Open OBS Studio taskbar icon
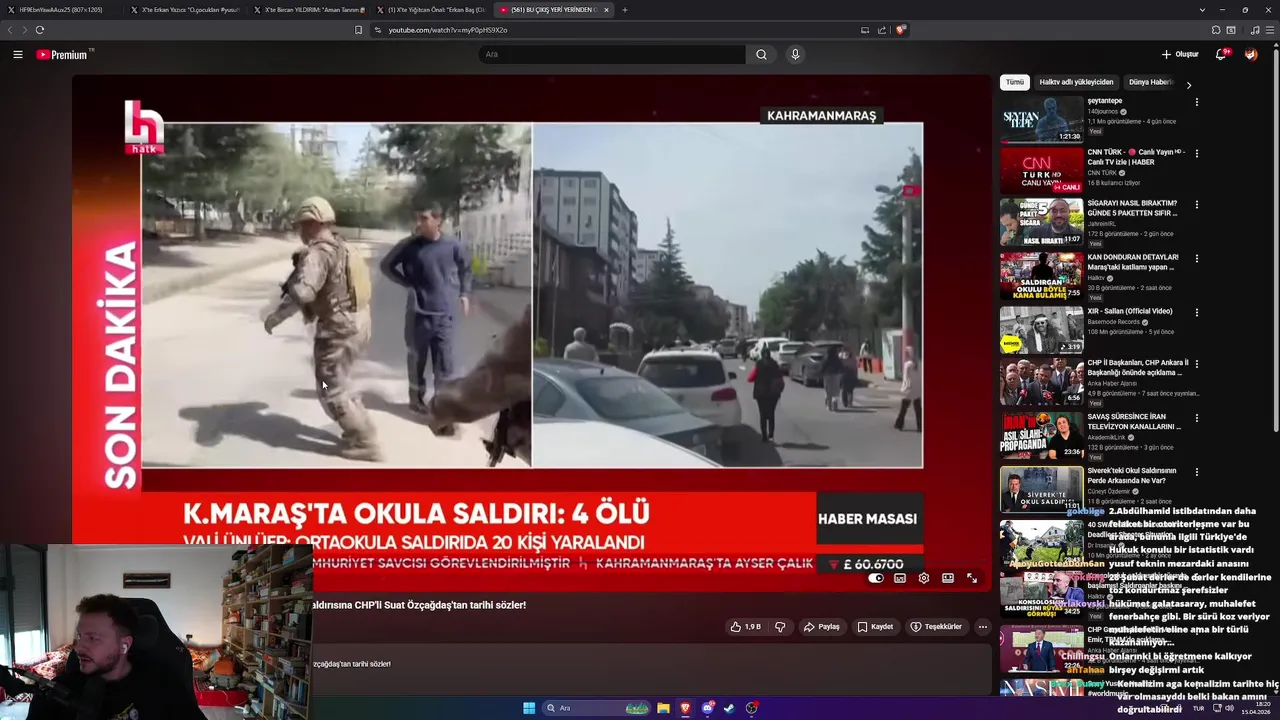Viewport: 1280px width, 720px height. (751, 708)
